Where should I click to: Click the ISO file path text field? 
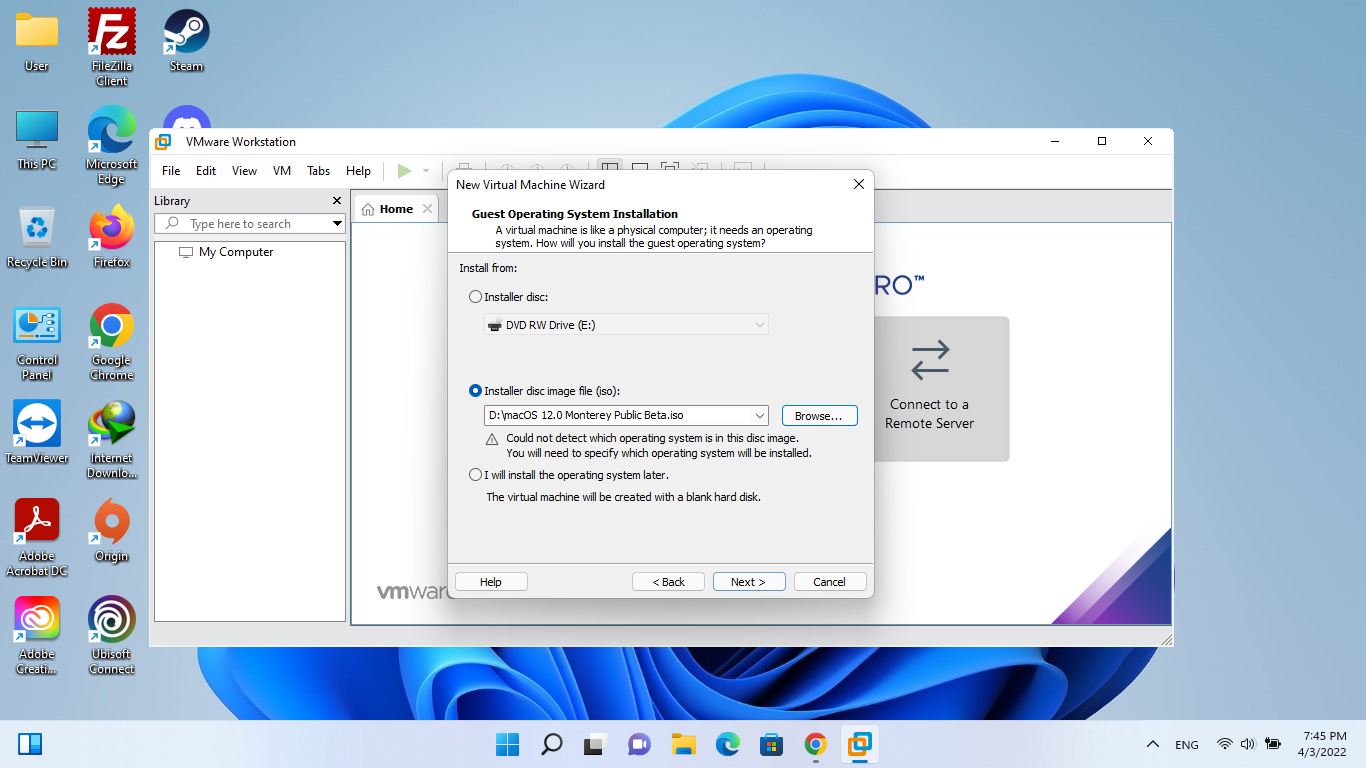click(618, 415)
